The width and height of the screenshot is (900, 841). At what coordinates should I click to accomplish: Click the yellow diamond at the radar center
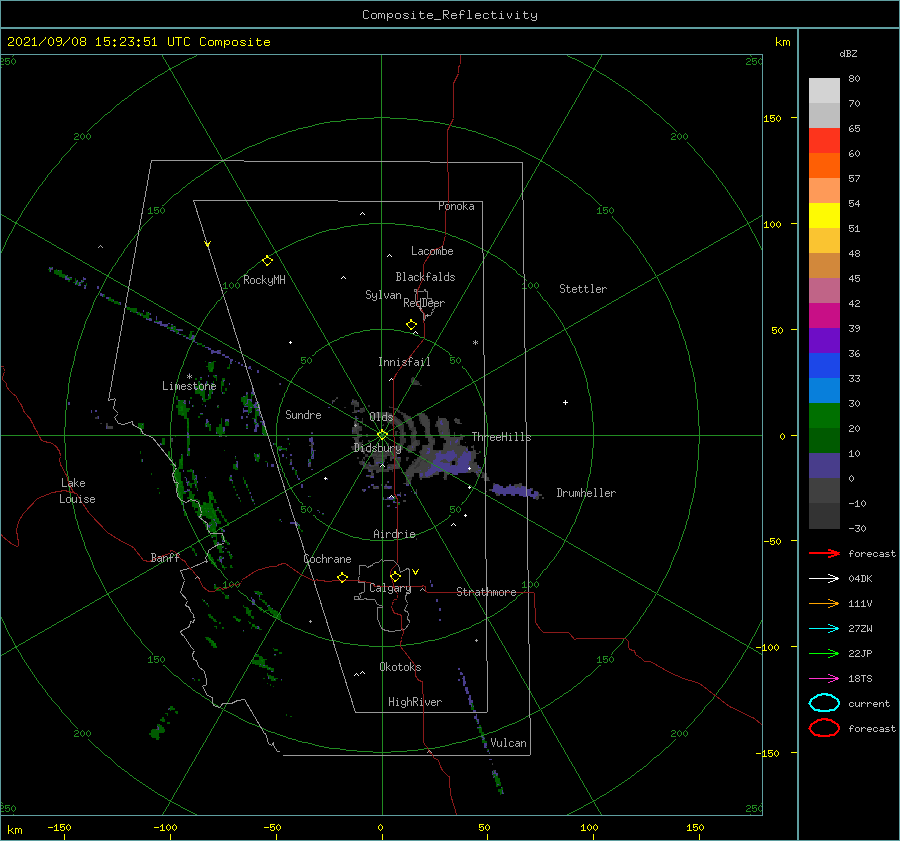pyautogui.click(x=382, y=435)
